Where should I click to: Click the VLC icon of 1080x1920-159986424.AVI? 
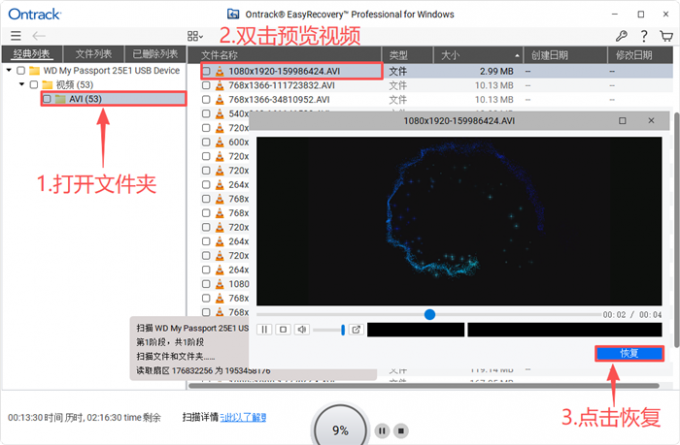(x=220, y=71)
